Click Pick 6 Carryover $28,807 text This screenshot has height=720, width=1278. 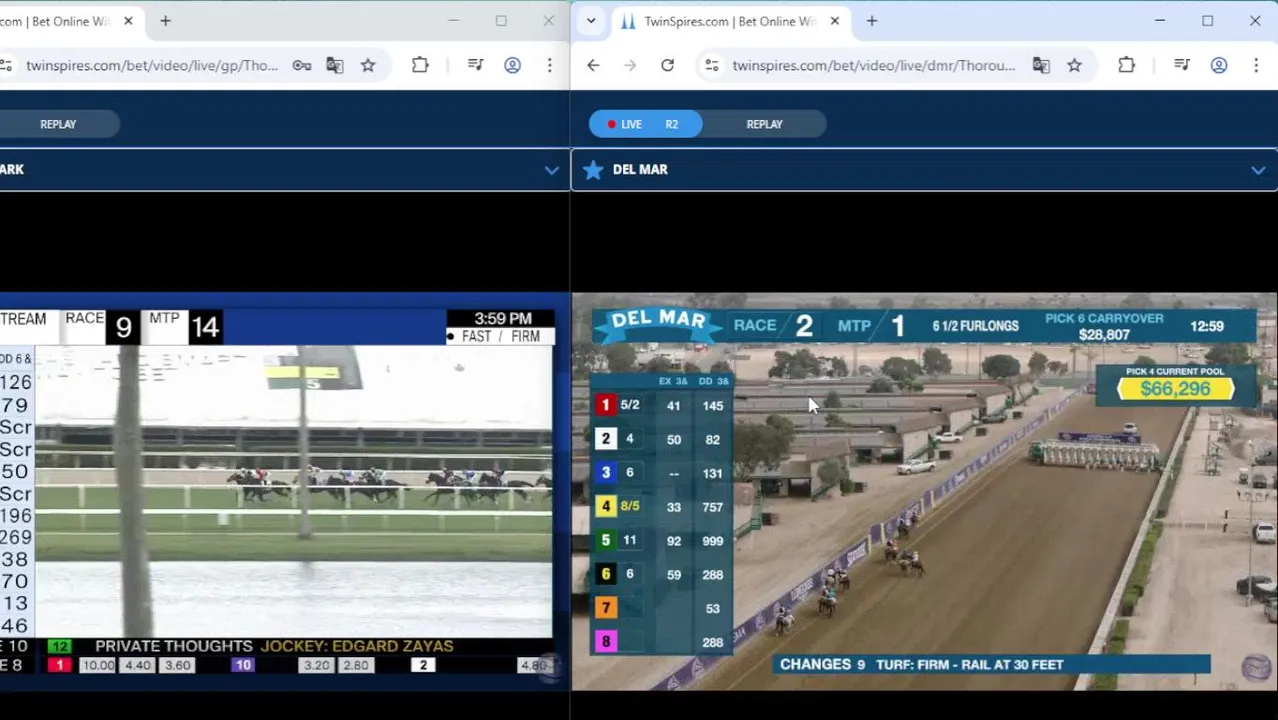(x=1104, y=326)
